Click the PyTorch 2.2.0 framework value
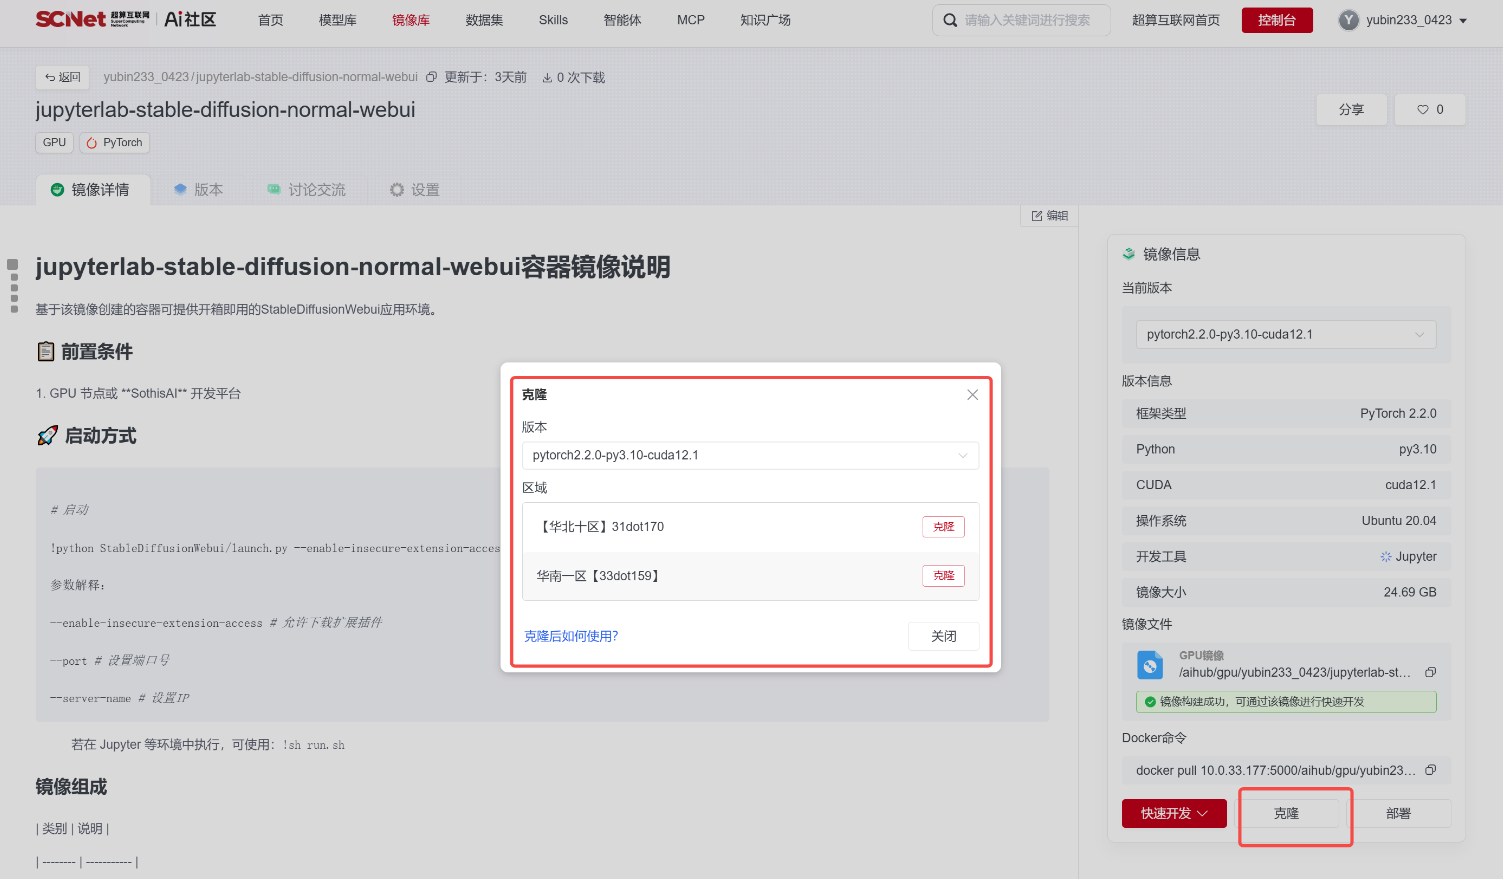Viewport: 1503px width, 879px height. point(1398,413)
